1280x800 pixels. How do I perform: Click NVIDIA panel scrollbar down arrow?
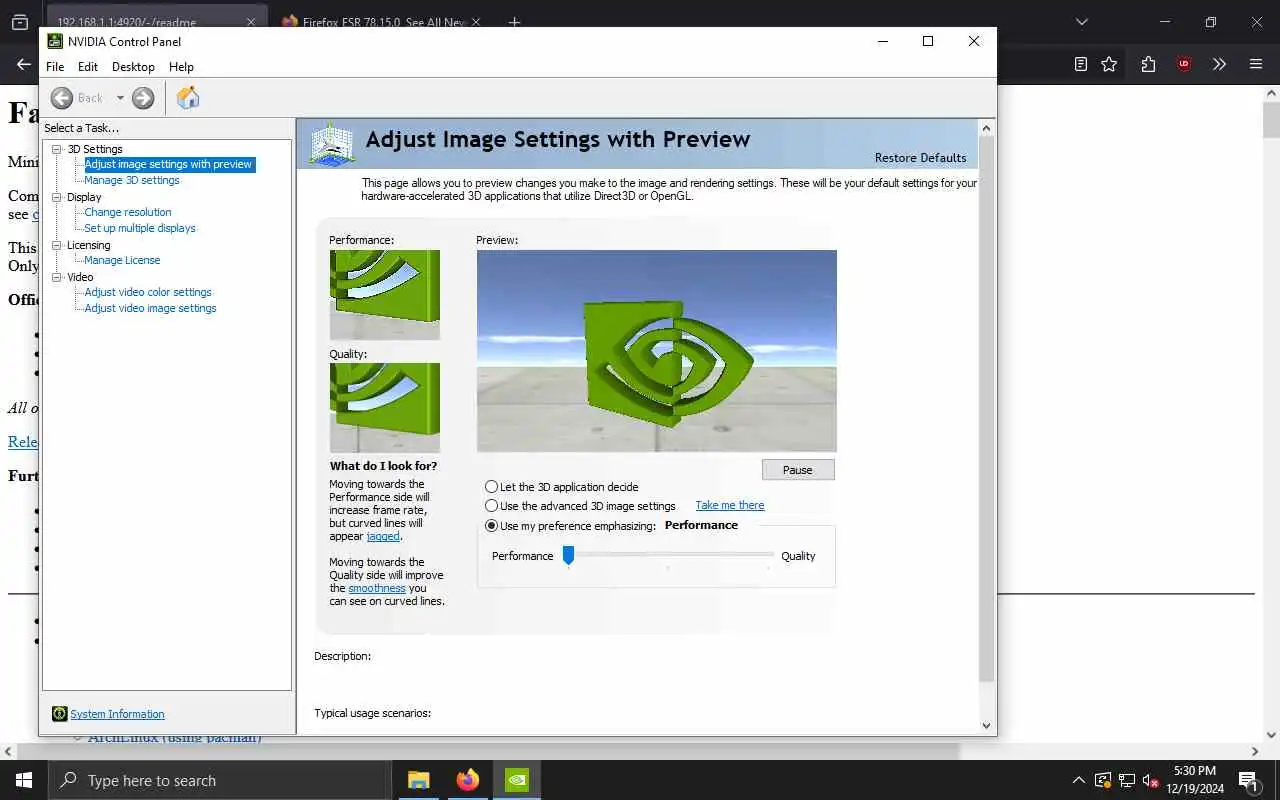pyautogui.click(x=986, y=726)
